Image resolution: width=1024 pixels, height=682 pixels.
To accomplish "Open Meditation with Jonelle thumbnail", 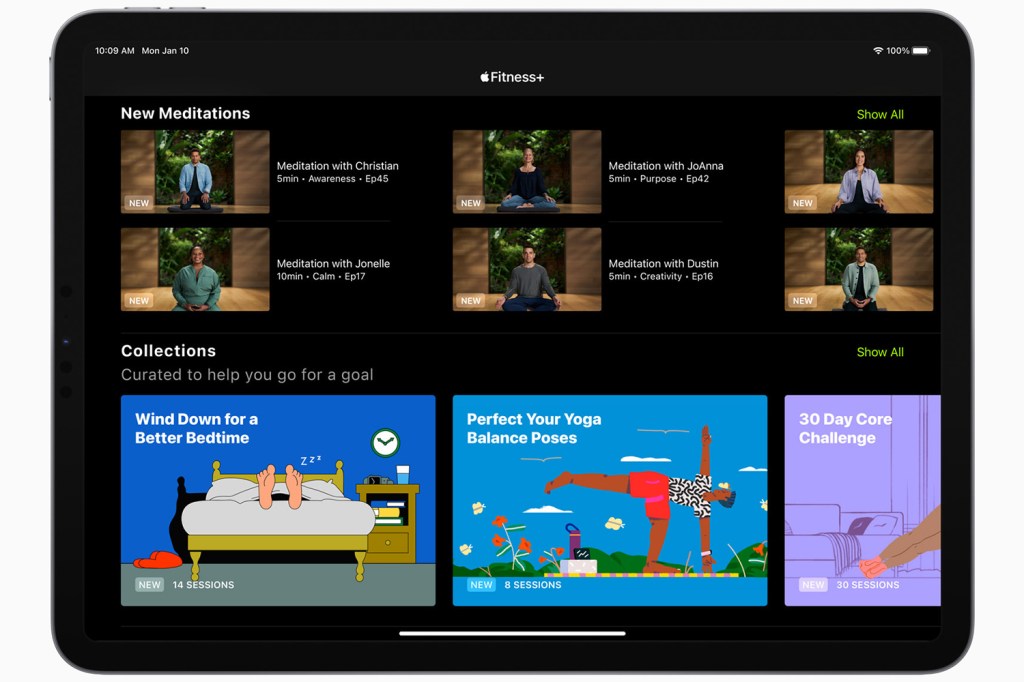I will point(195,269).
